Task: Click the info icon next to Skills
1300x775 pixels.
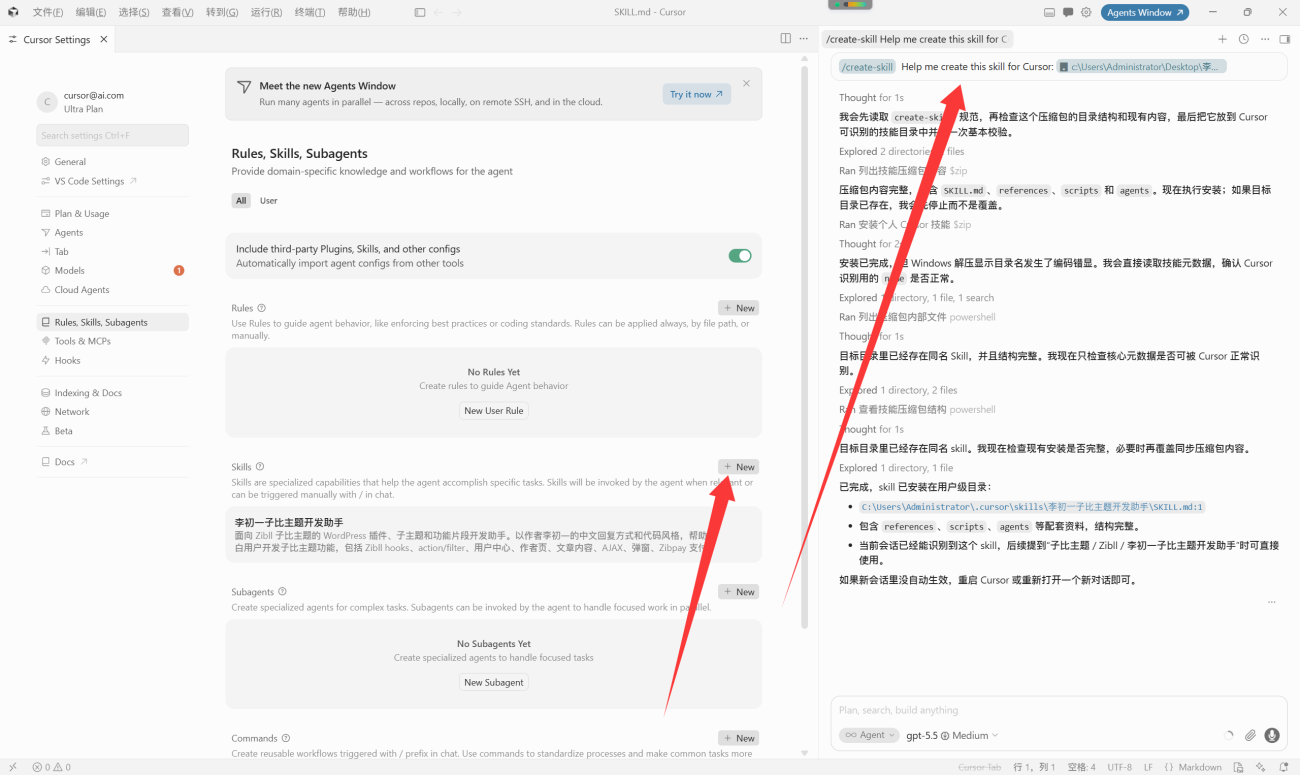Action: 260,467
